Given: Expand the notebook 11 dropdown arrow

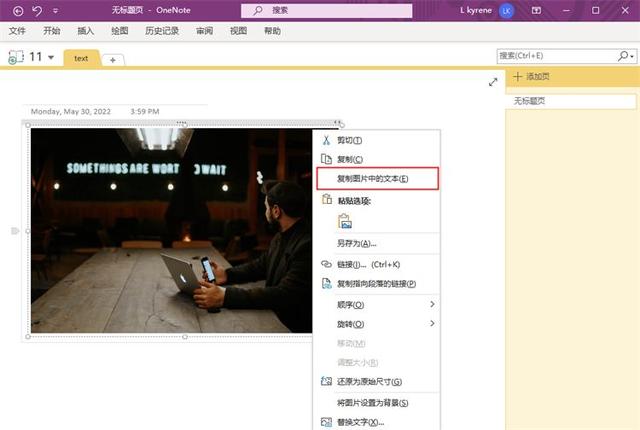Looking at the screenshot, I should (x=51, y=57).
